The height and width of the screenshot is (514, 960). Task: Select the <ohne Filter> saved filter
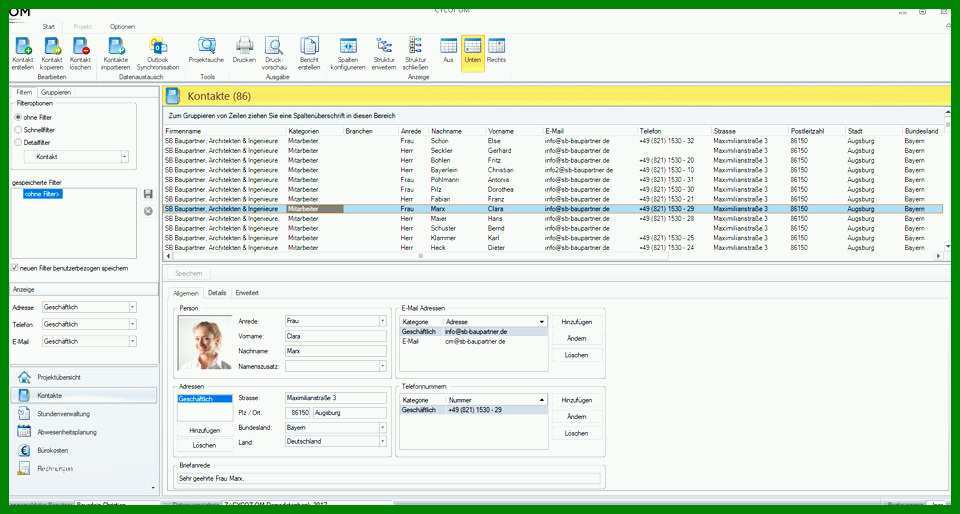(42, 194)
